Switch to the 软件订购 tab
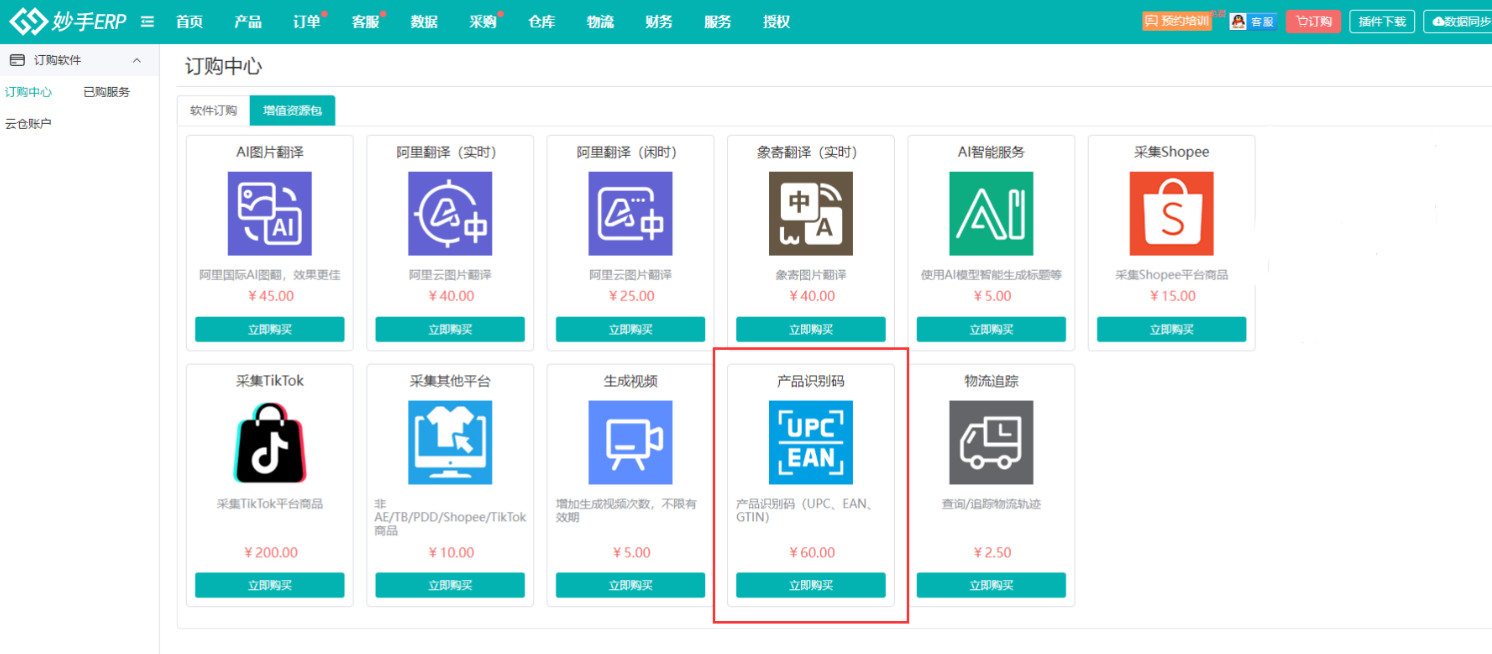The height and width of the screenshot is (654, 1492). tap(213, 111)
